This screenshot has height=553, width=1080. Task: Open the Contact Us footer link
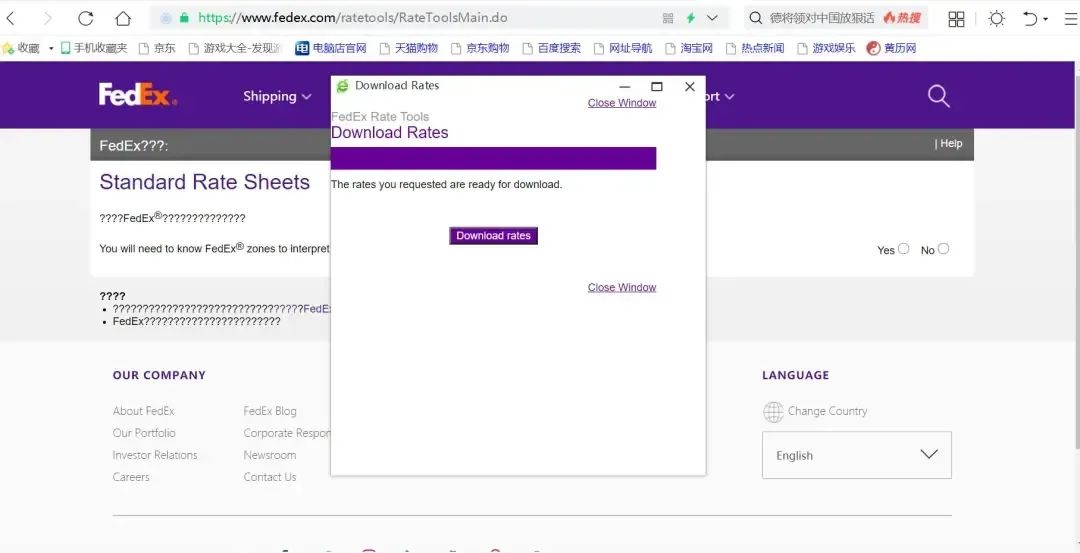click(x=270, y=477)
